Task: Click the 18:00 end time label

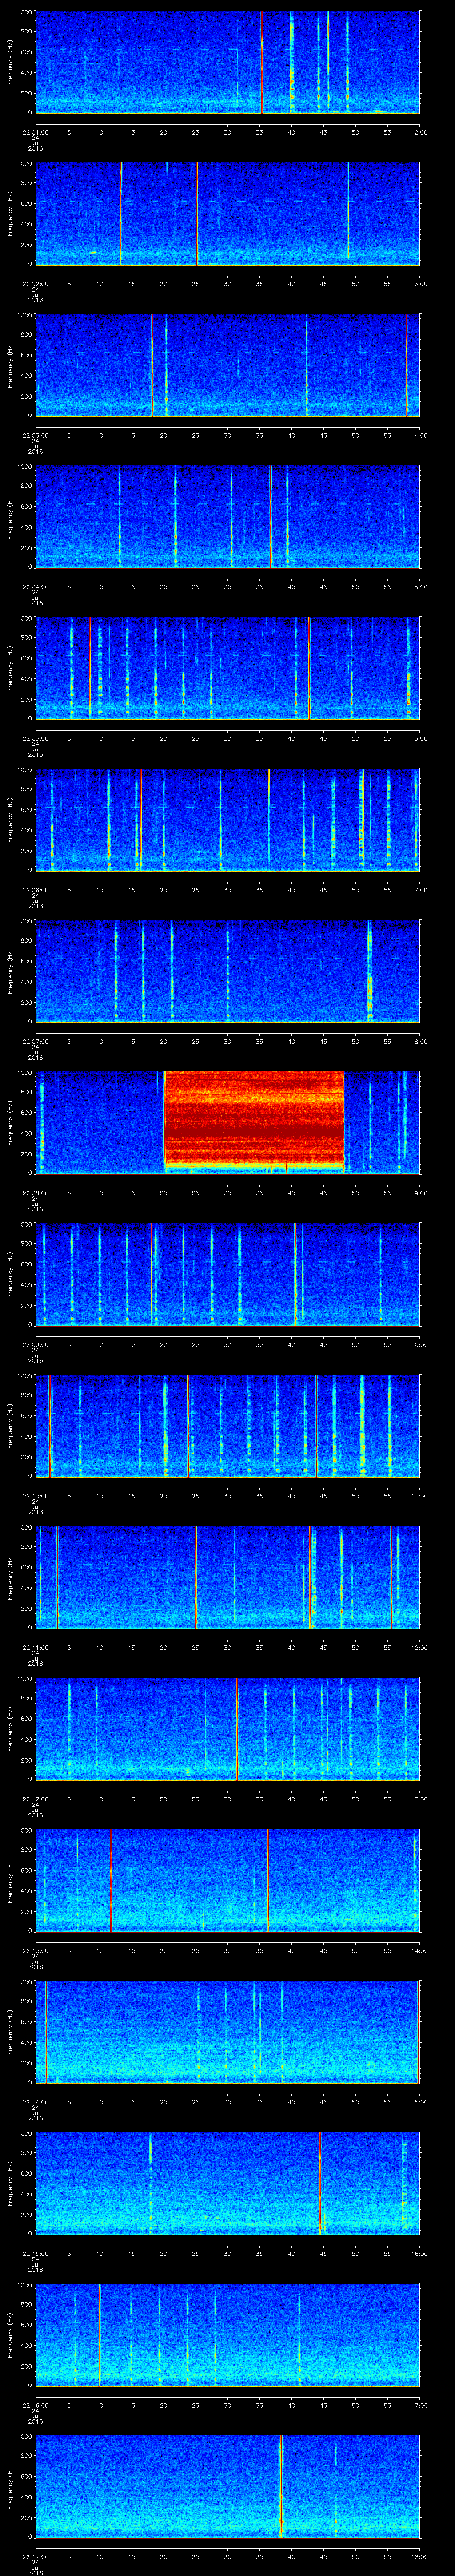Action: pos(419,2557)
